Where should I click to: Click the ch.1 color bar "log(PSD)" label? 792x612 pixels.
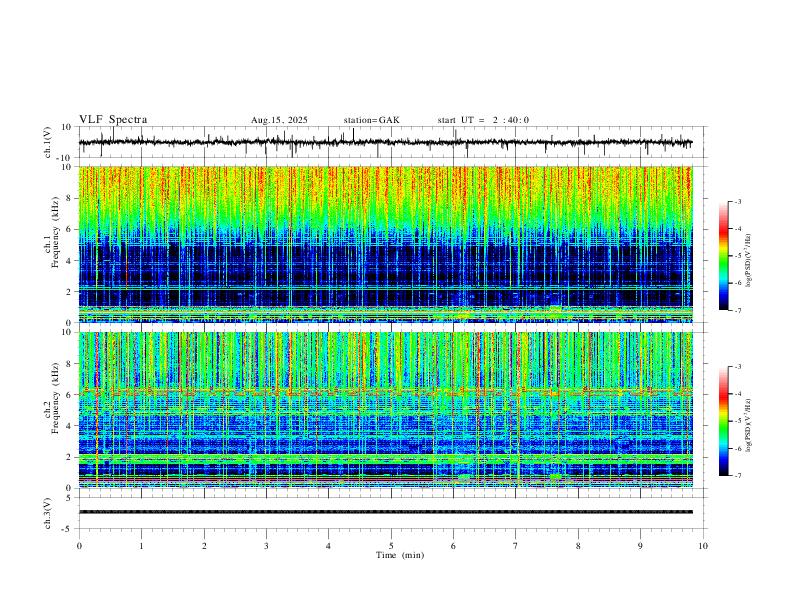748,261
